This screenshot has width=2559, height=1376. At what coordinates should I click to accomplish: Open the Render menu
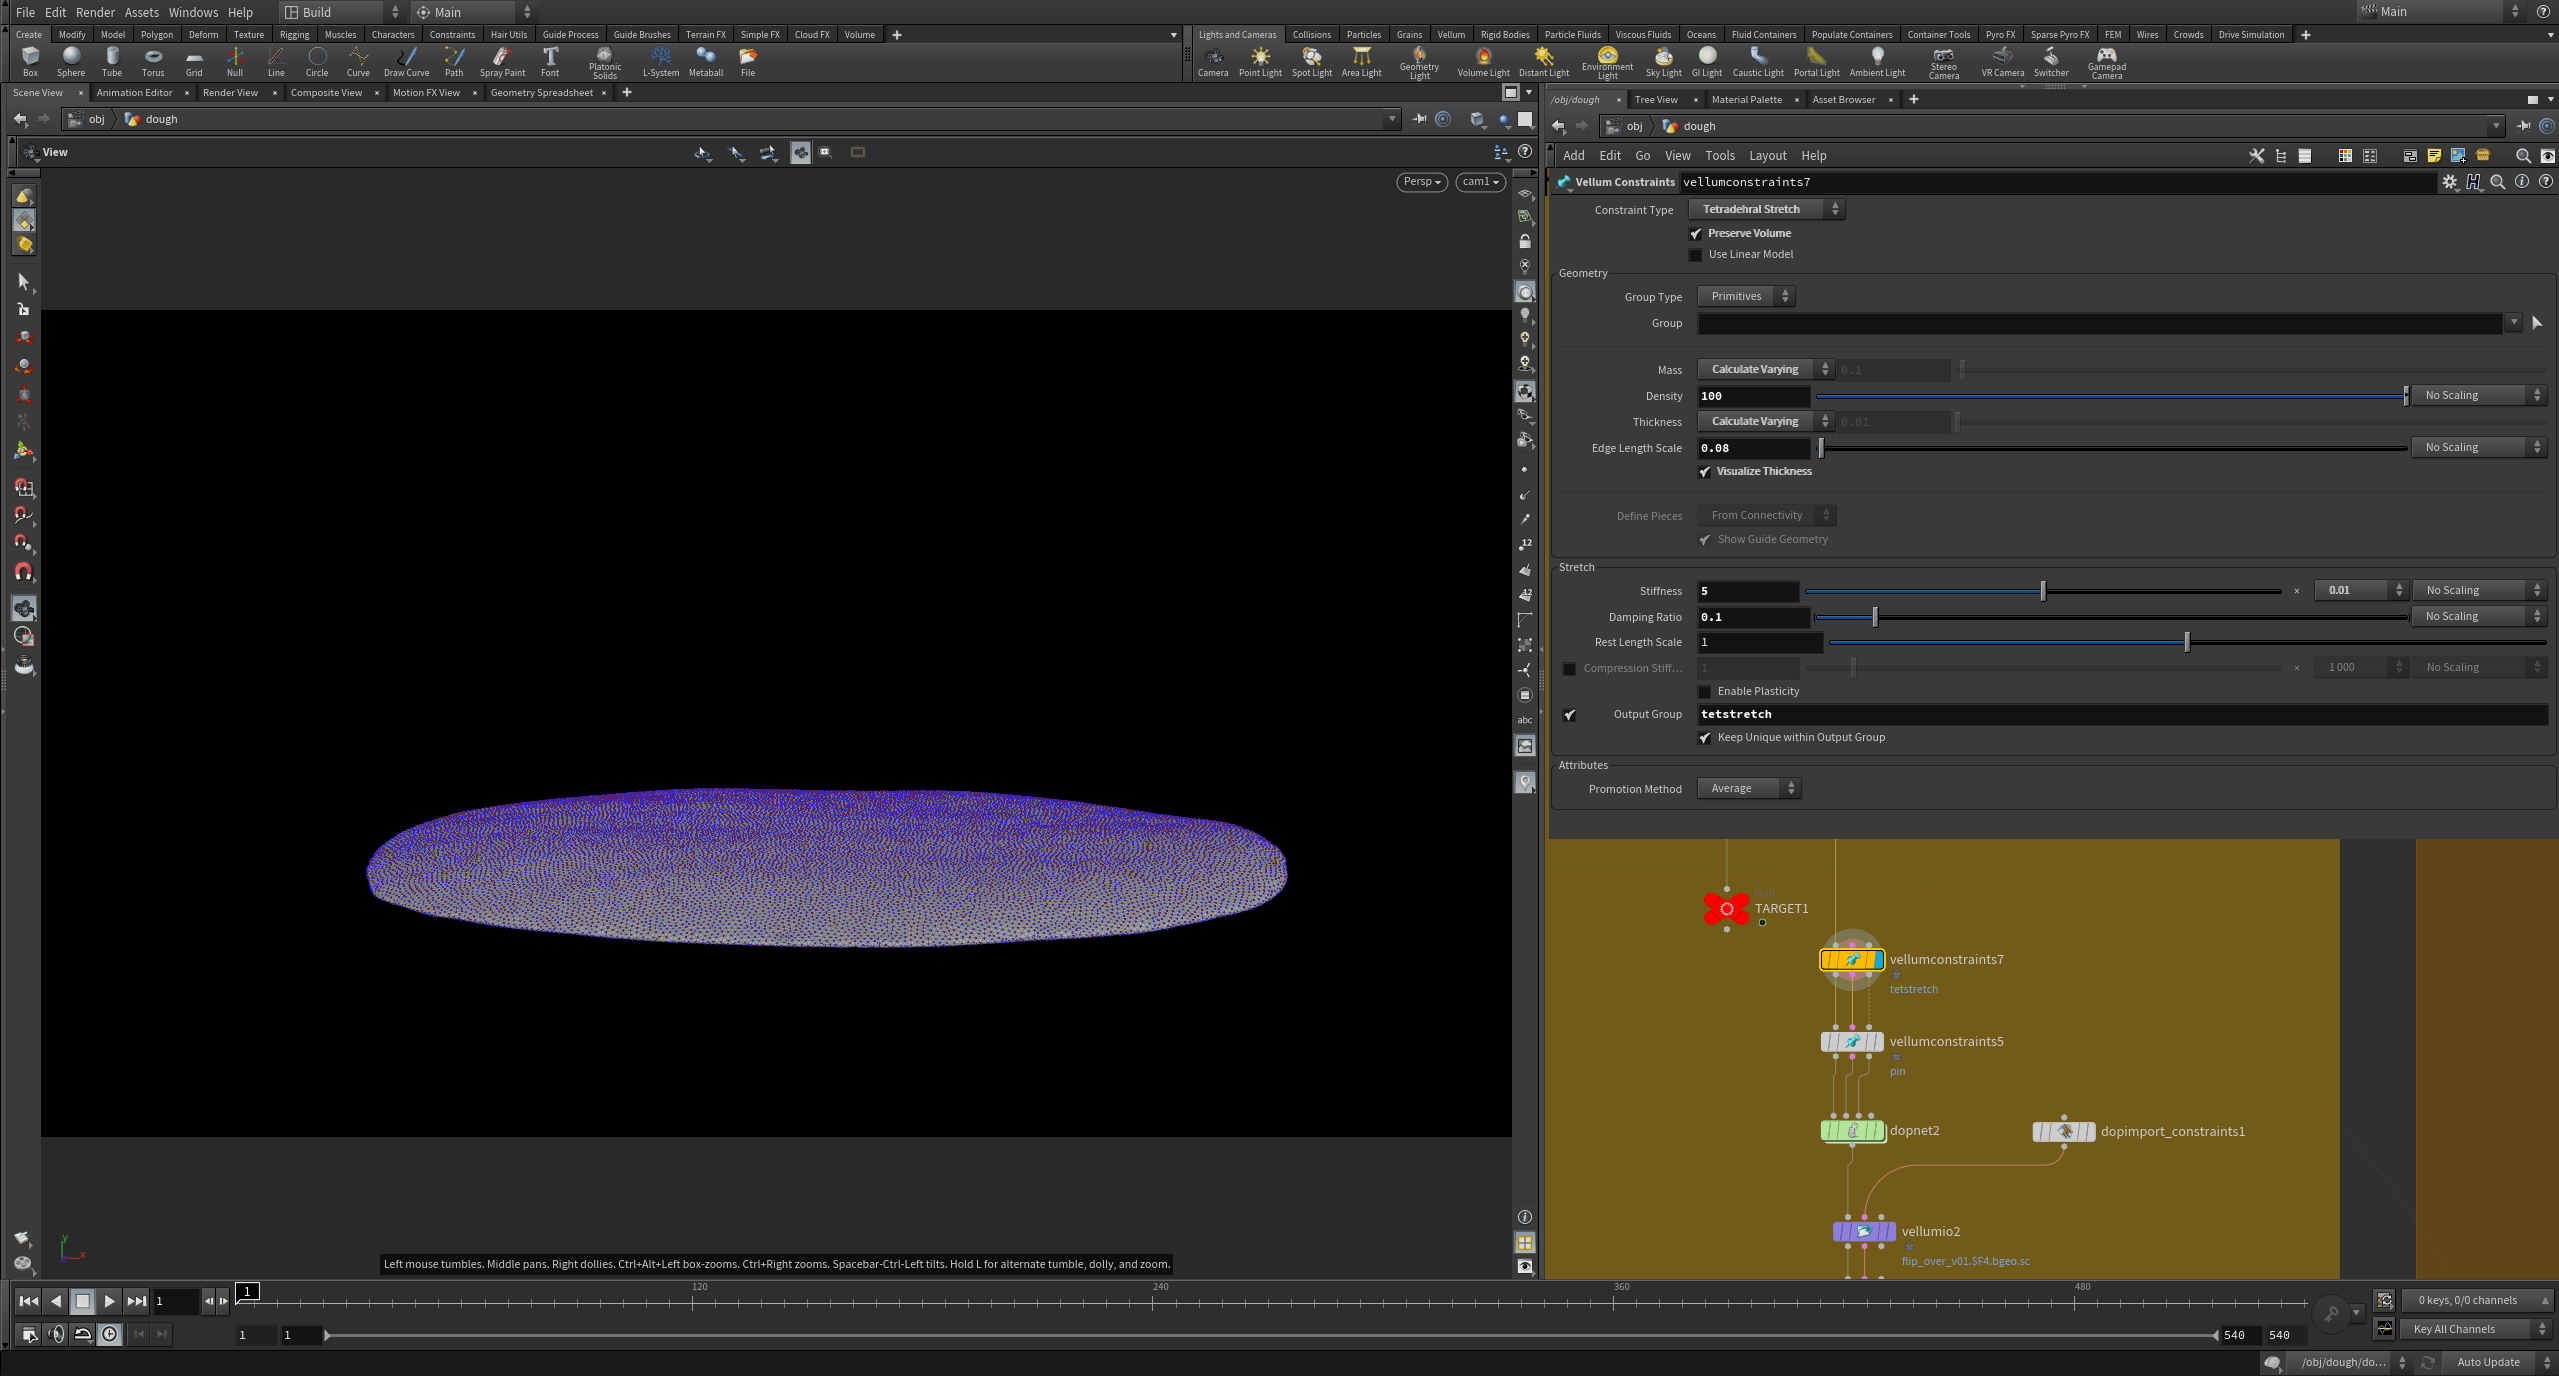96,12
